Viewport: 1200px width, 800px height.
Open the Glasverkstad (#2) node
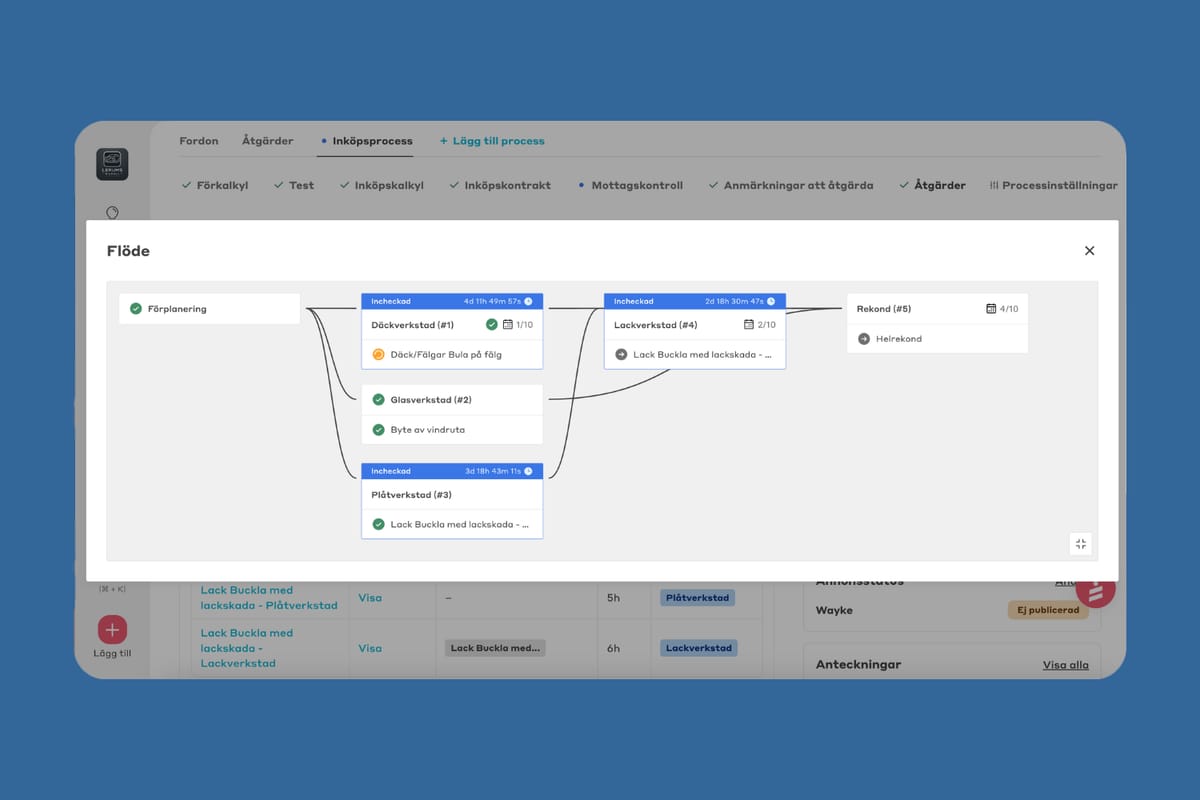pos(430,400)
